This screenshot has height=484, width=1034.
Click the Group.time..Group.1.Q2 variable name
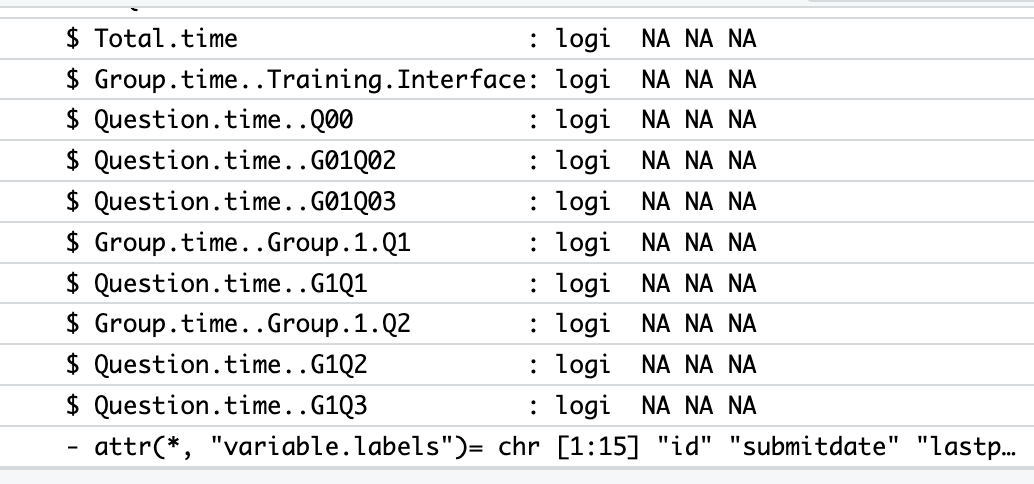252,325
